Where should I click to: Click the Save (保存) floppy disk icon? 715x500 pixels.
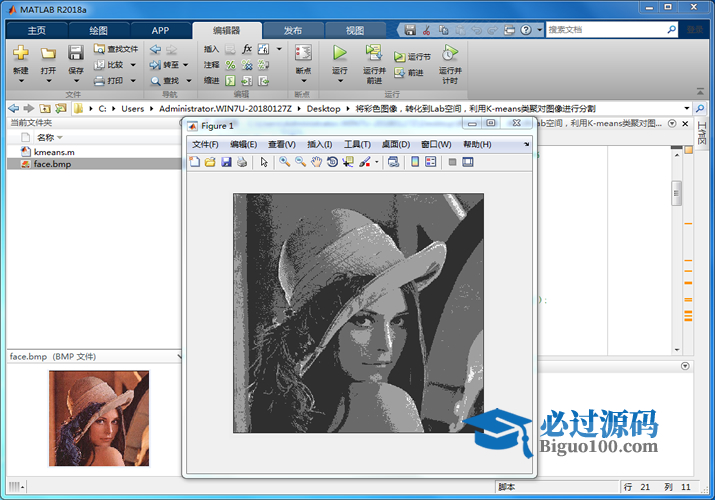pyautogui.click(x=76, y=53)
